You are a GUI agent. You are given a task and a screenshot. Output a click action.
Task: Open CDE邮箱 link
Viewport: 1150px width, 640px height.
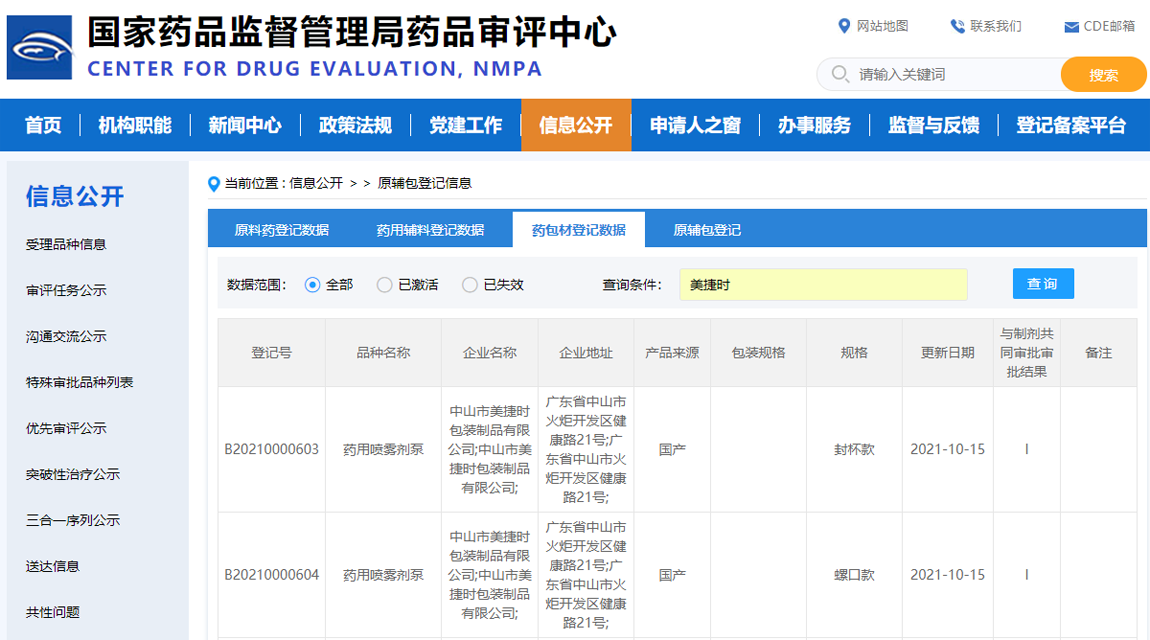pos(1109,26)
